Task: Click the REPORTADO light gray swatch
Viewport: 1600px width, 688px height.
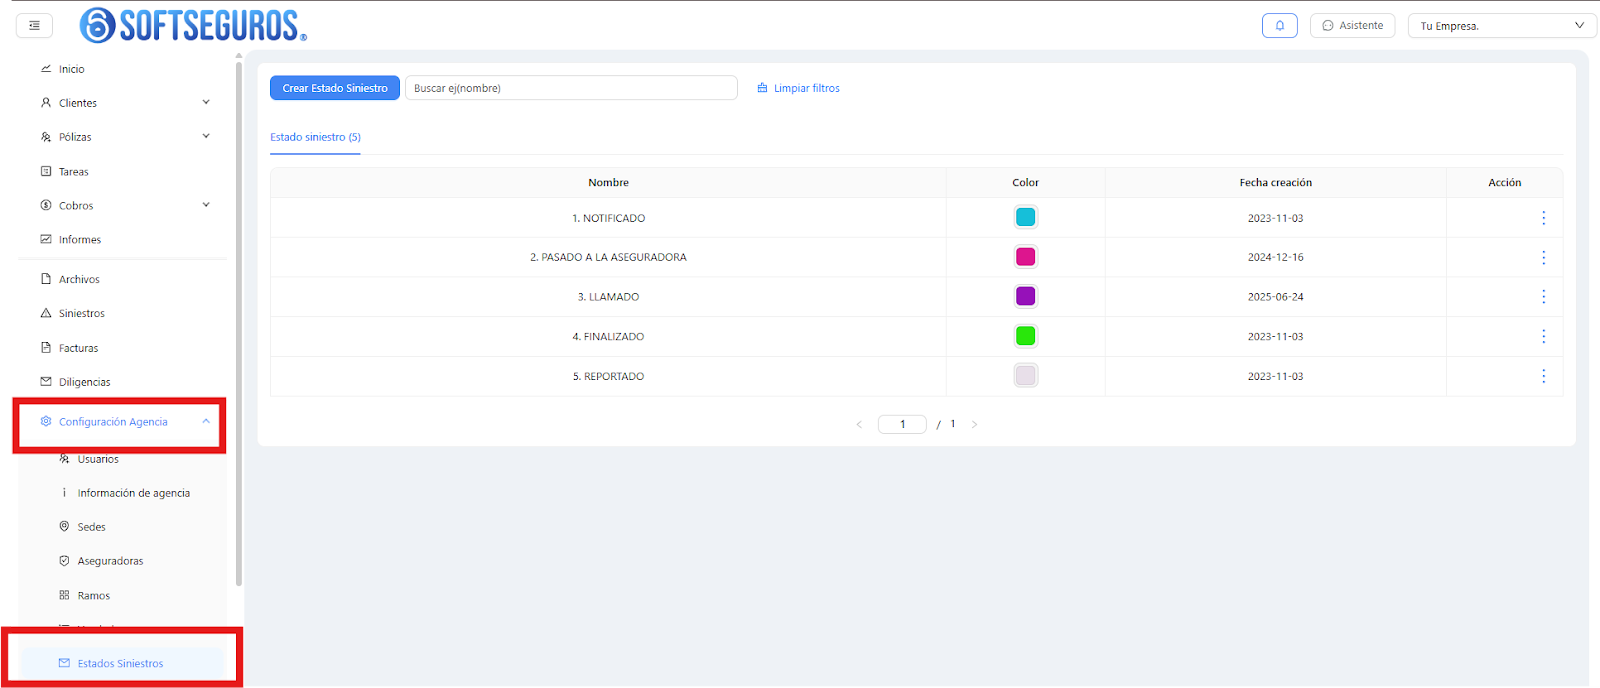Action: click(x=1025, y=376)
